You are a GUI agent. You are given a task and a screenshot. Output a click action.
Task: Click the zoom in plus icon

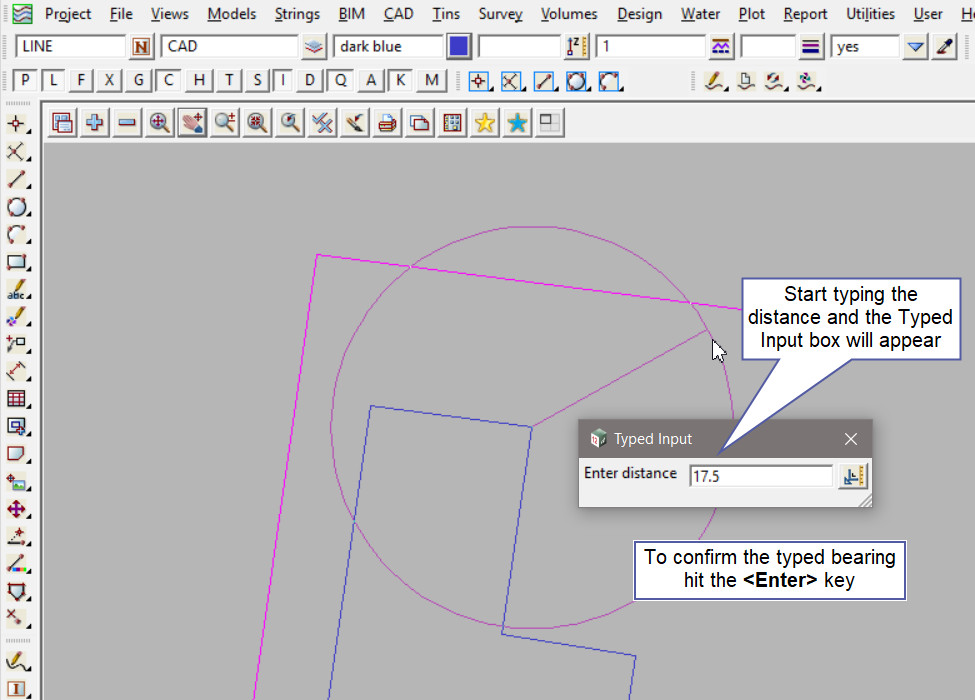pos(95,123)
